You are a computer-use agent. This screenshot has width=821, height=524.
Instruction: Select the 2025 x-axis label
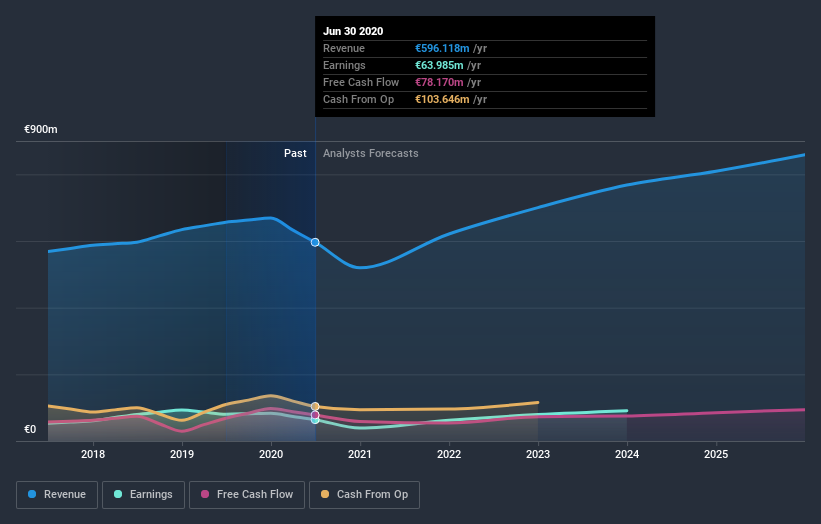pyautogui.click(x=716, y=454)
